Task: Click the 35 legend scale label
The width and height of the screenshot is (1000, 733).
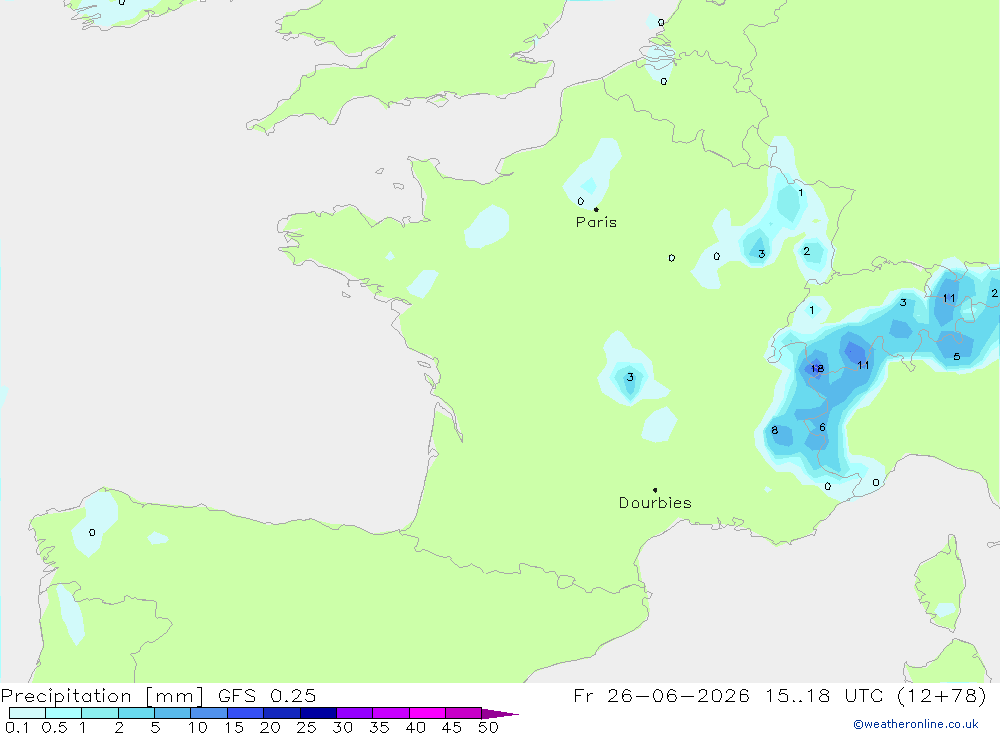Action: 379,727
